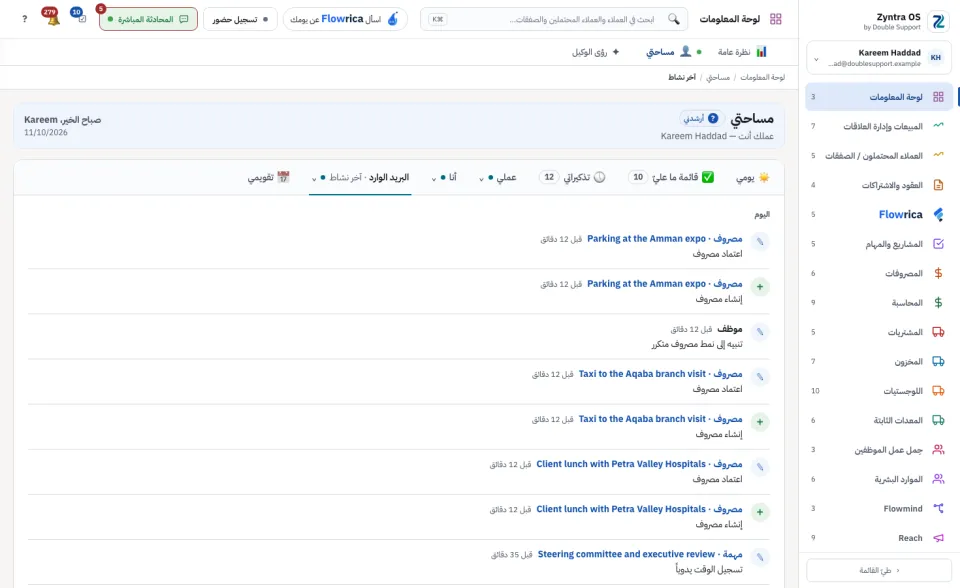Open the أنا tab dropdown
This screenshot has height=588, width=960.
click(x=433, y=178)
